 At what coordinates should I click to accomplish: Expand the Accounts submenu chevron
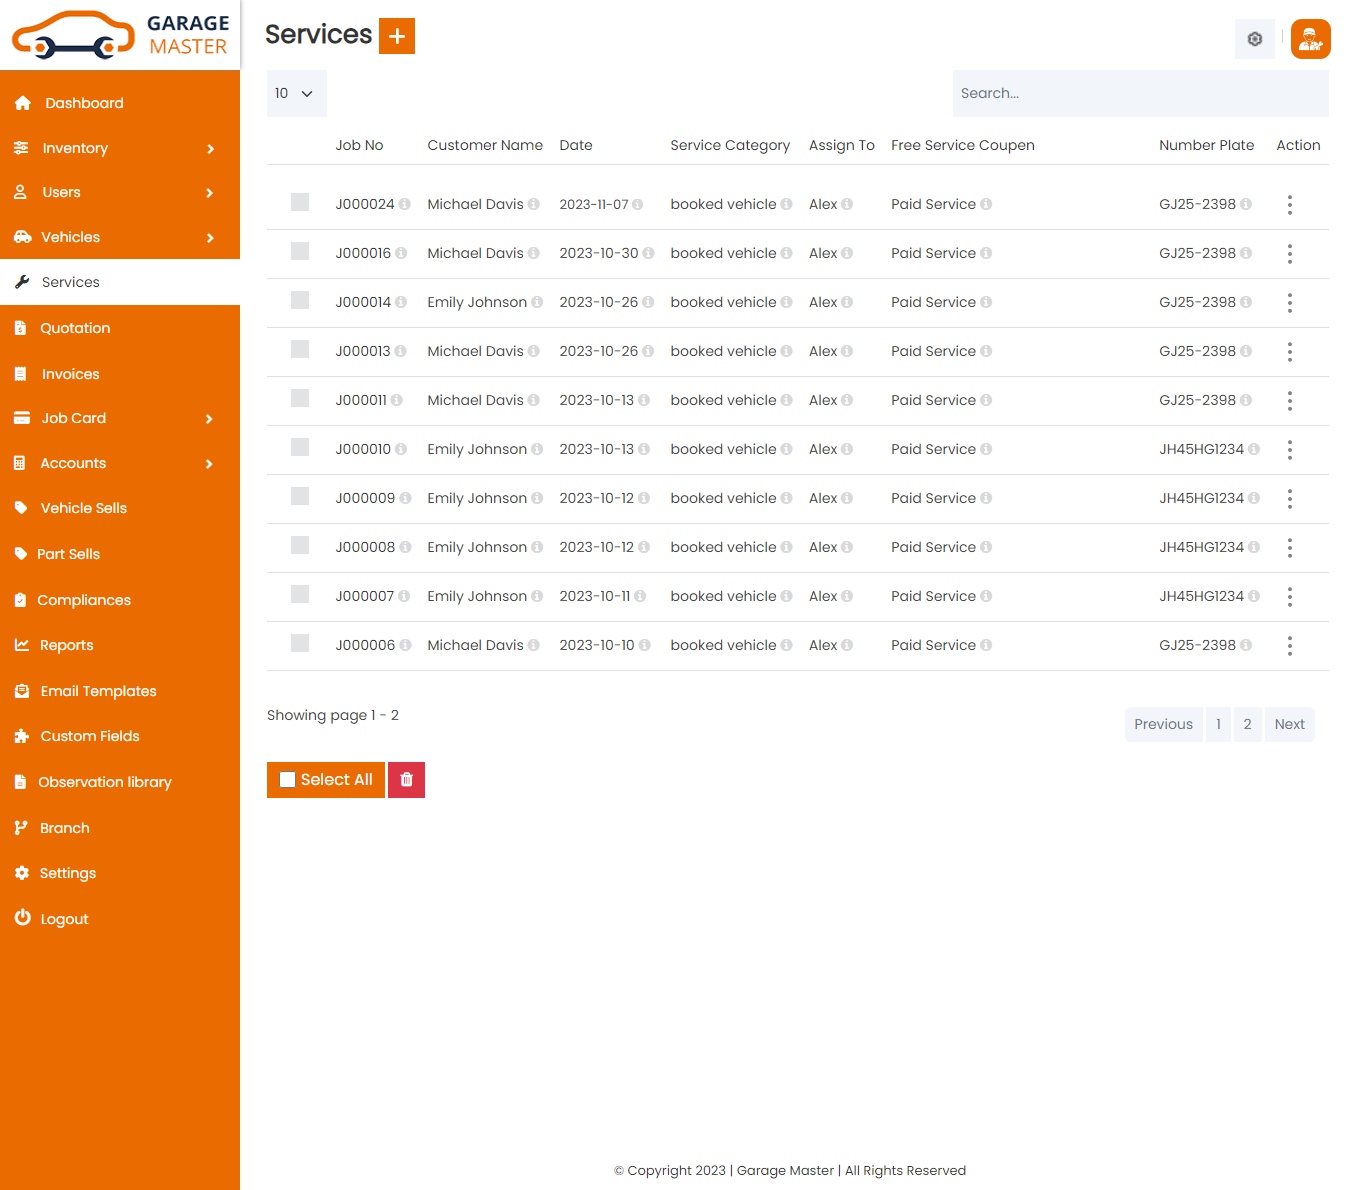(210, 464)
